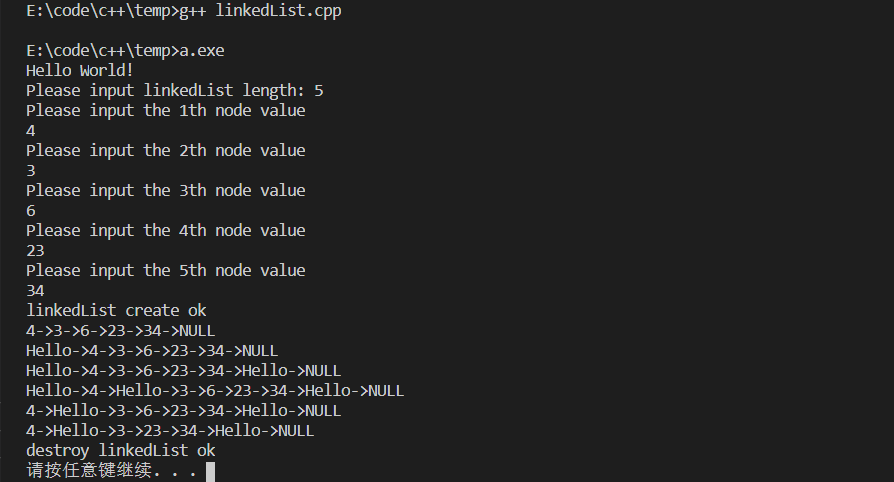Click the linkedList length prompt line

[174, 91]
